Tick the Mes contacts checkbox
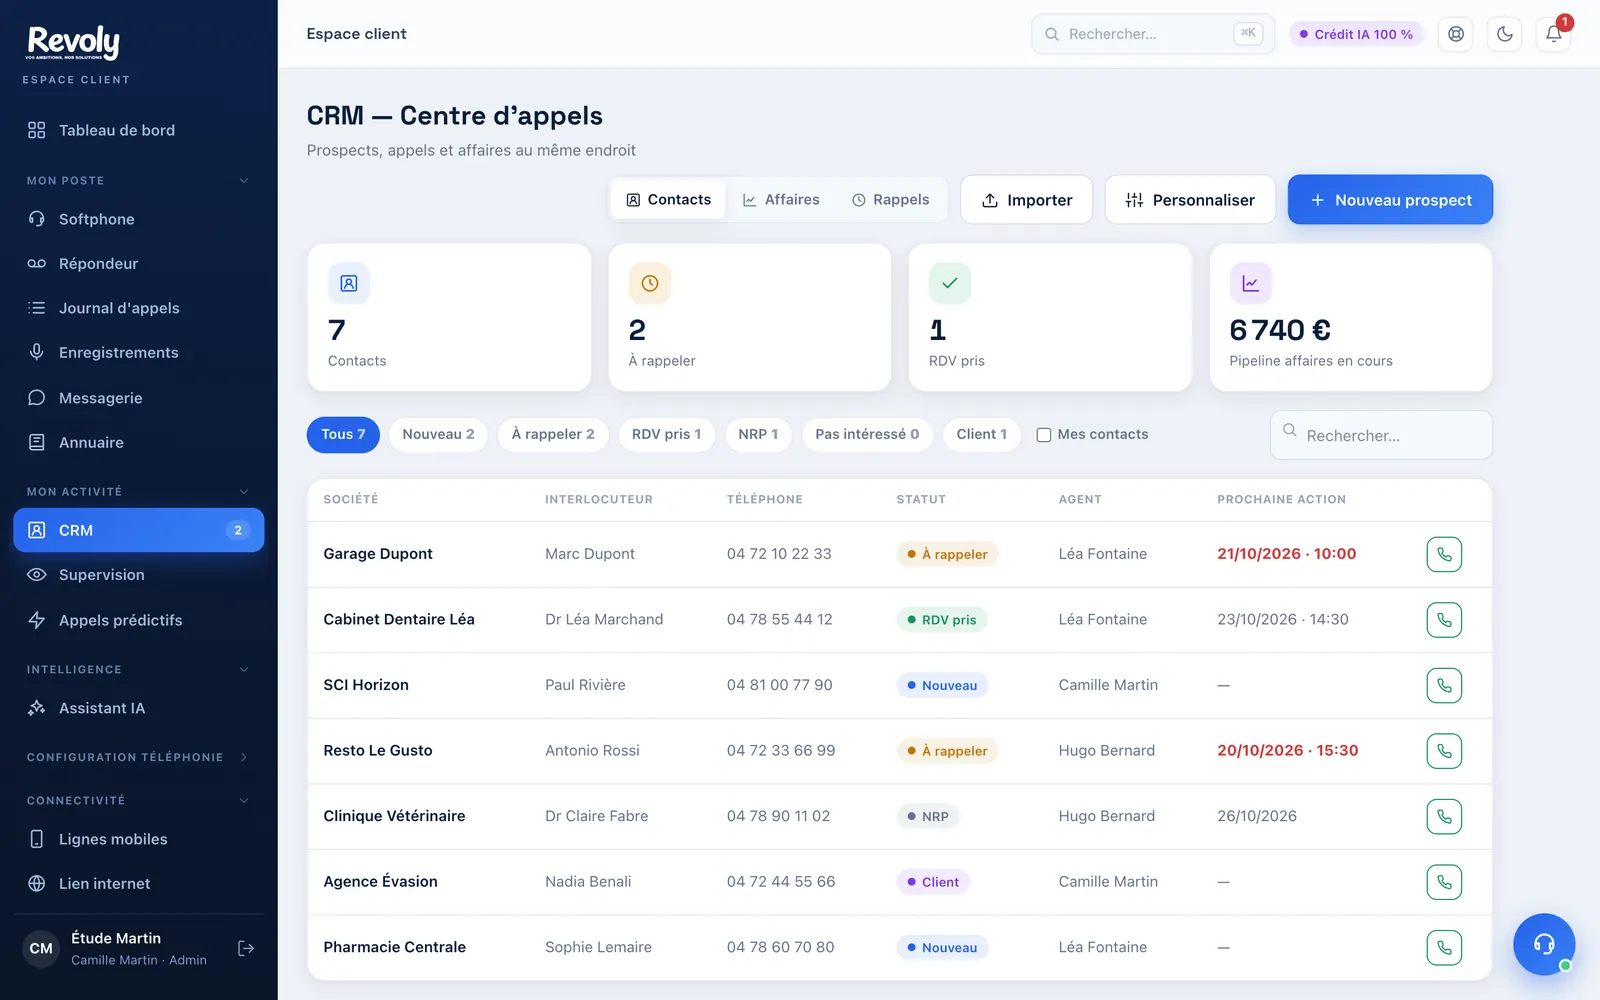Image resolution: width=1600 pixels, height=1000 pixels. coord(1044,435)
